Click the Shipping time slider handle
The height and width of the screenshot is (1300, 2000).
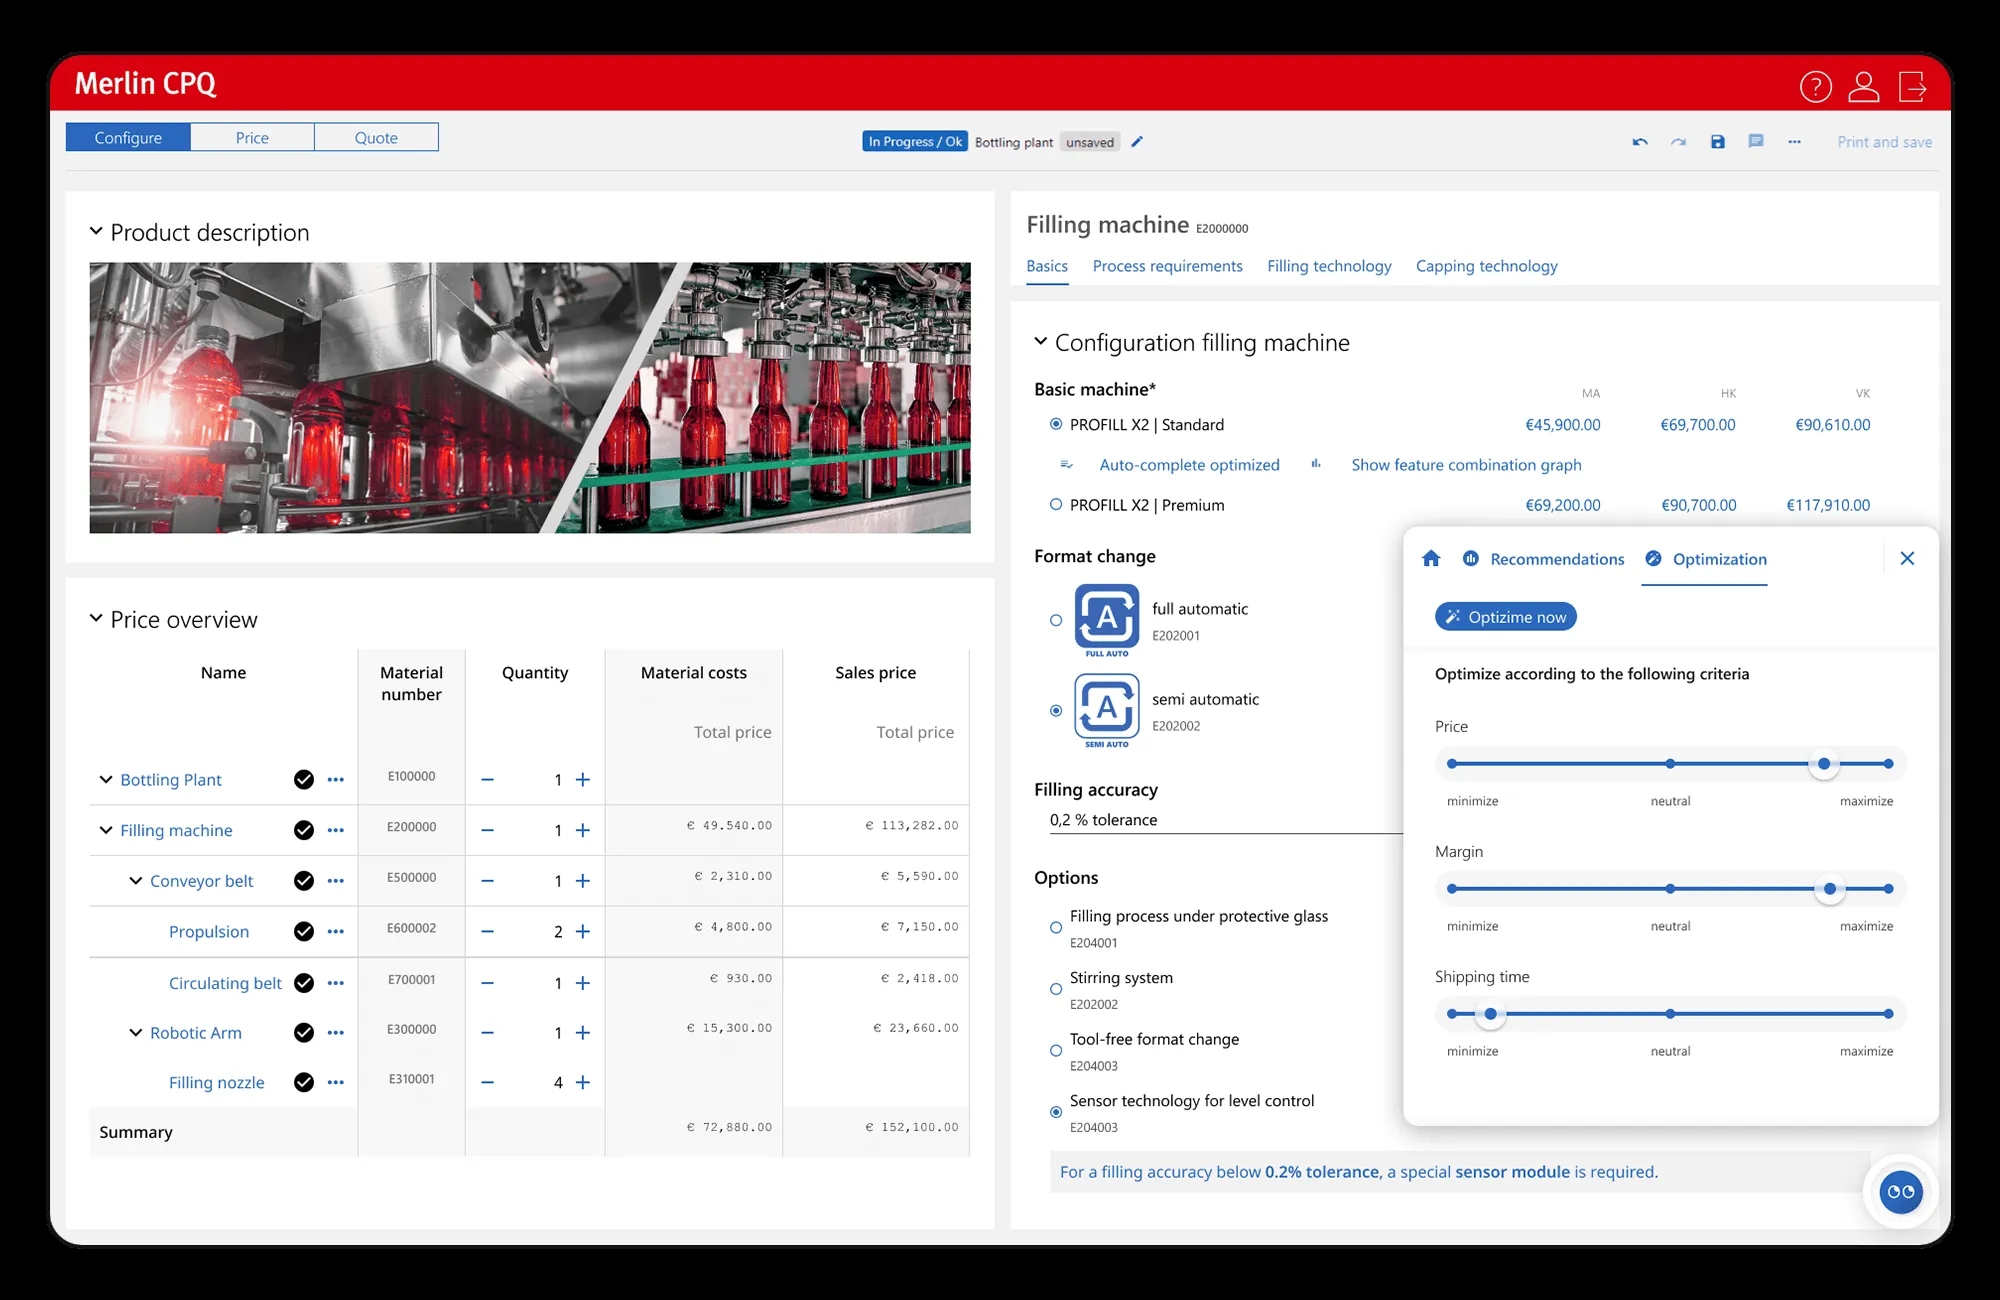point(1490,1014)
